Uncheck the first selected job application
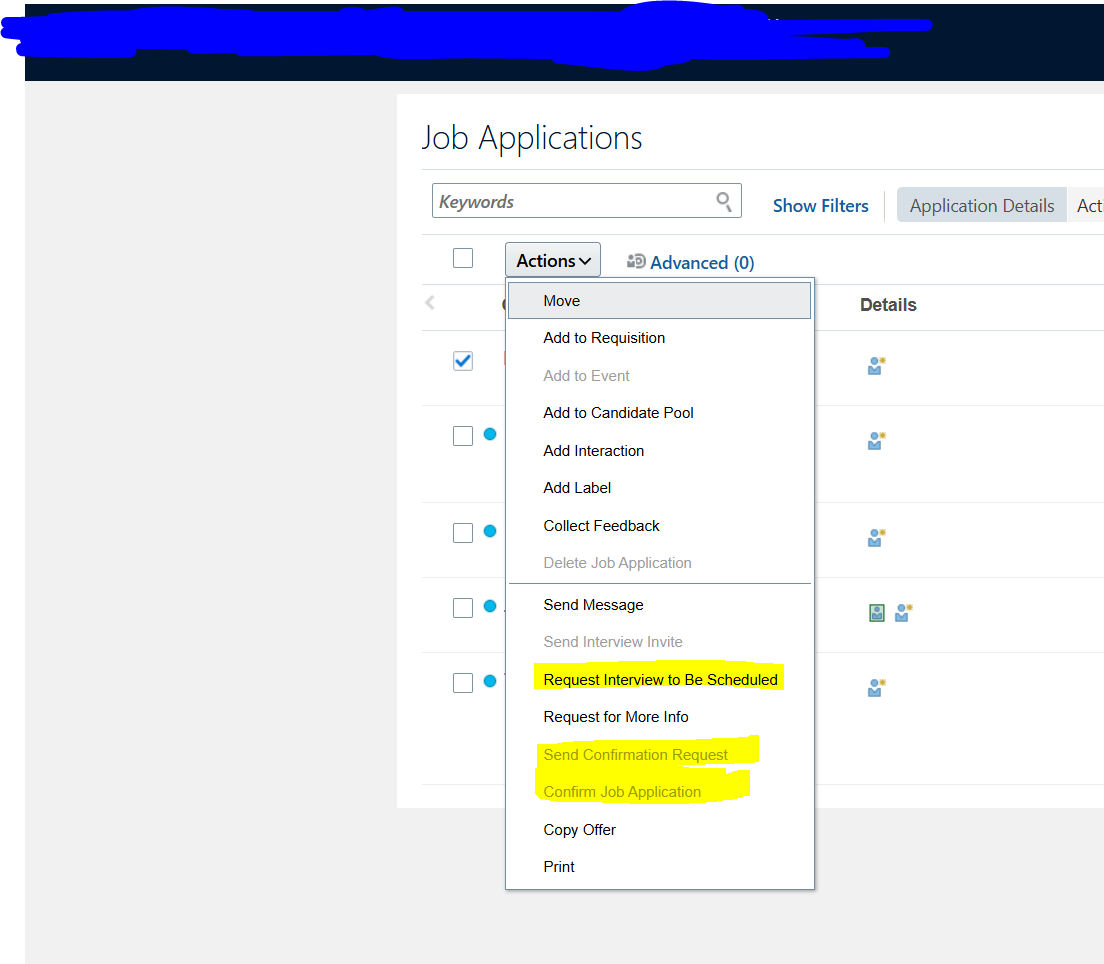The image size is (1104, 964). pos(462,360)
